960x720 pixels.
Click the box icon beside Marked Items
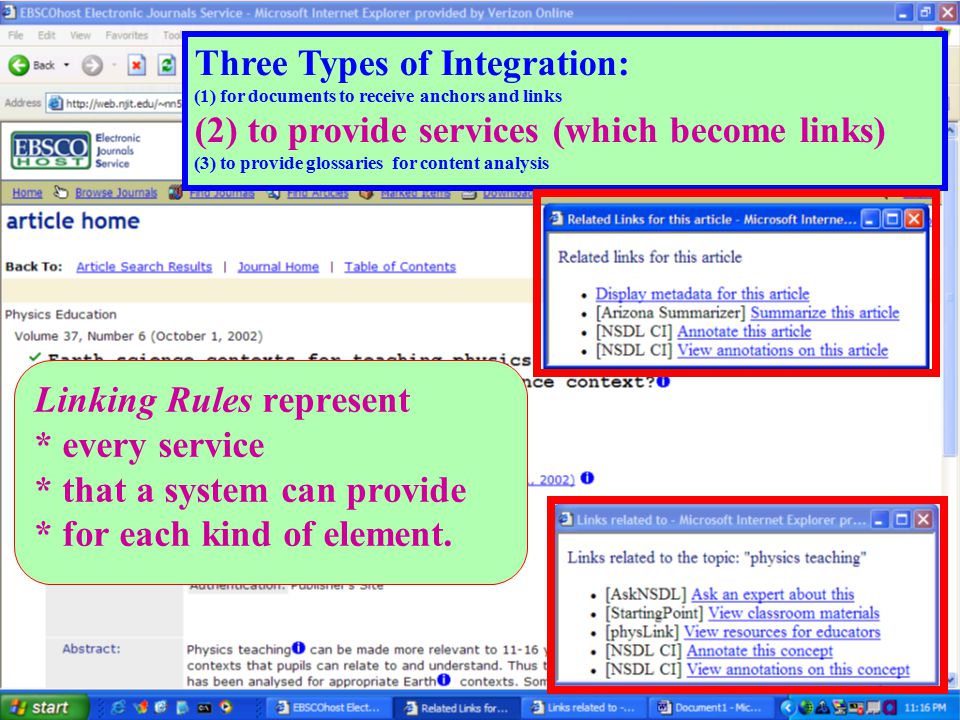pyautogui.click(x=366, y=193)
